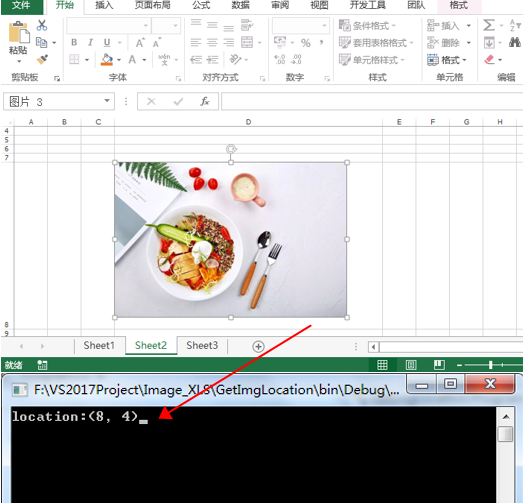This screenshot has height=503, width=523.
Task: Select the Format Painter brush icon
Action: pyautogui.click(x=42, y=60)
